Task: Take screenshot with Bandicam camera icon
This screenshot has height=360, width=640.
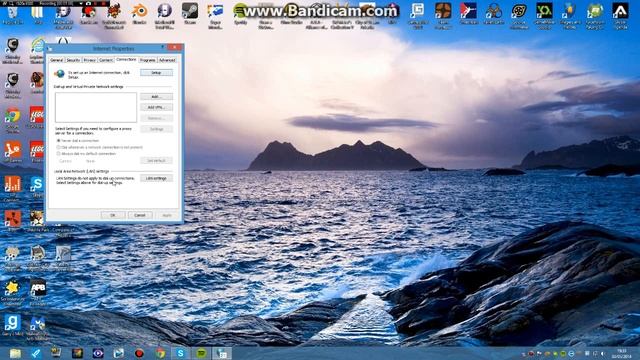Action: 88,3
